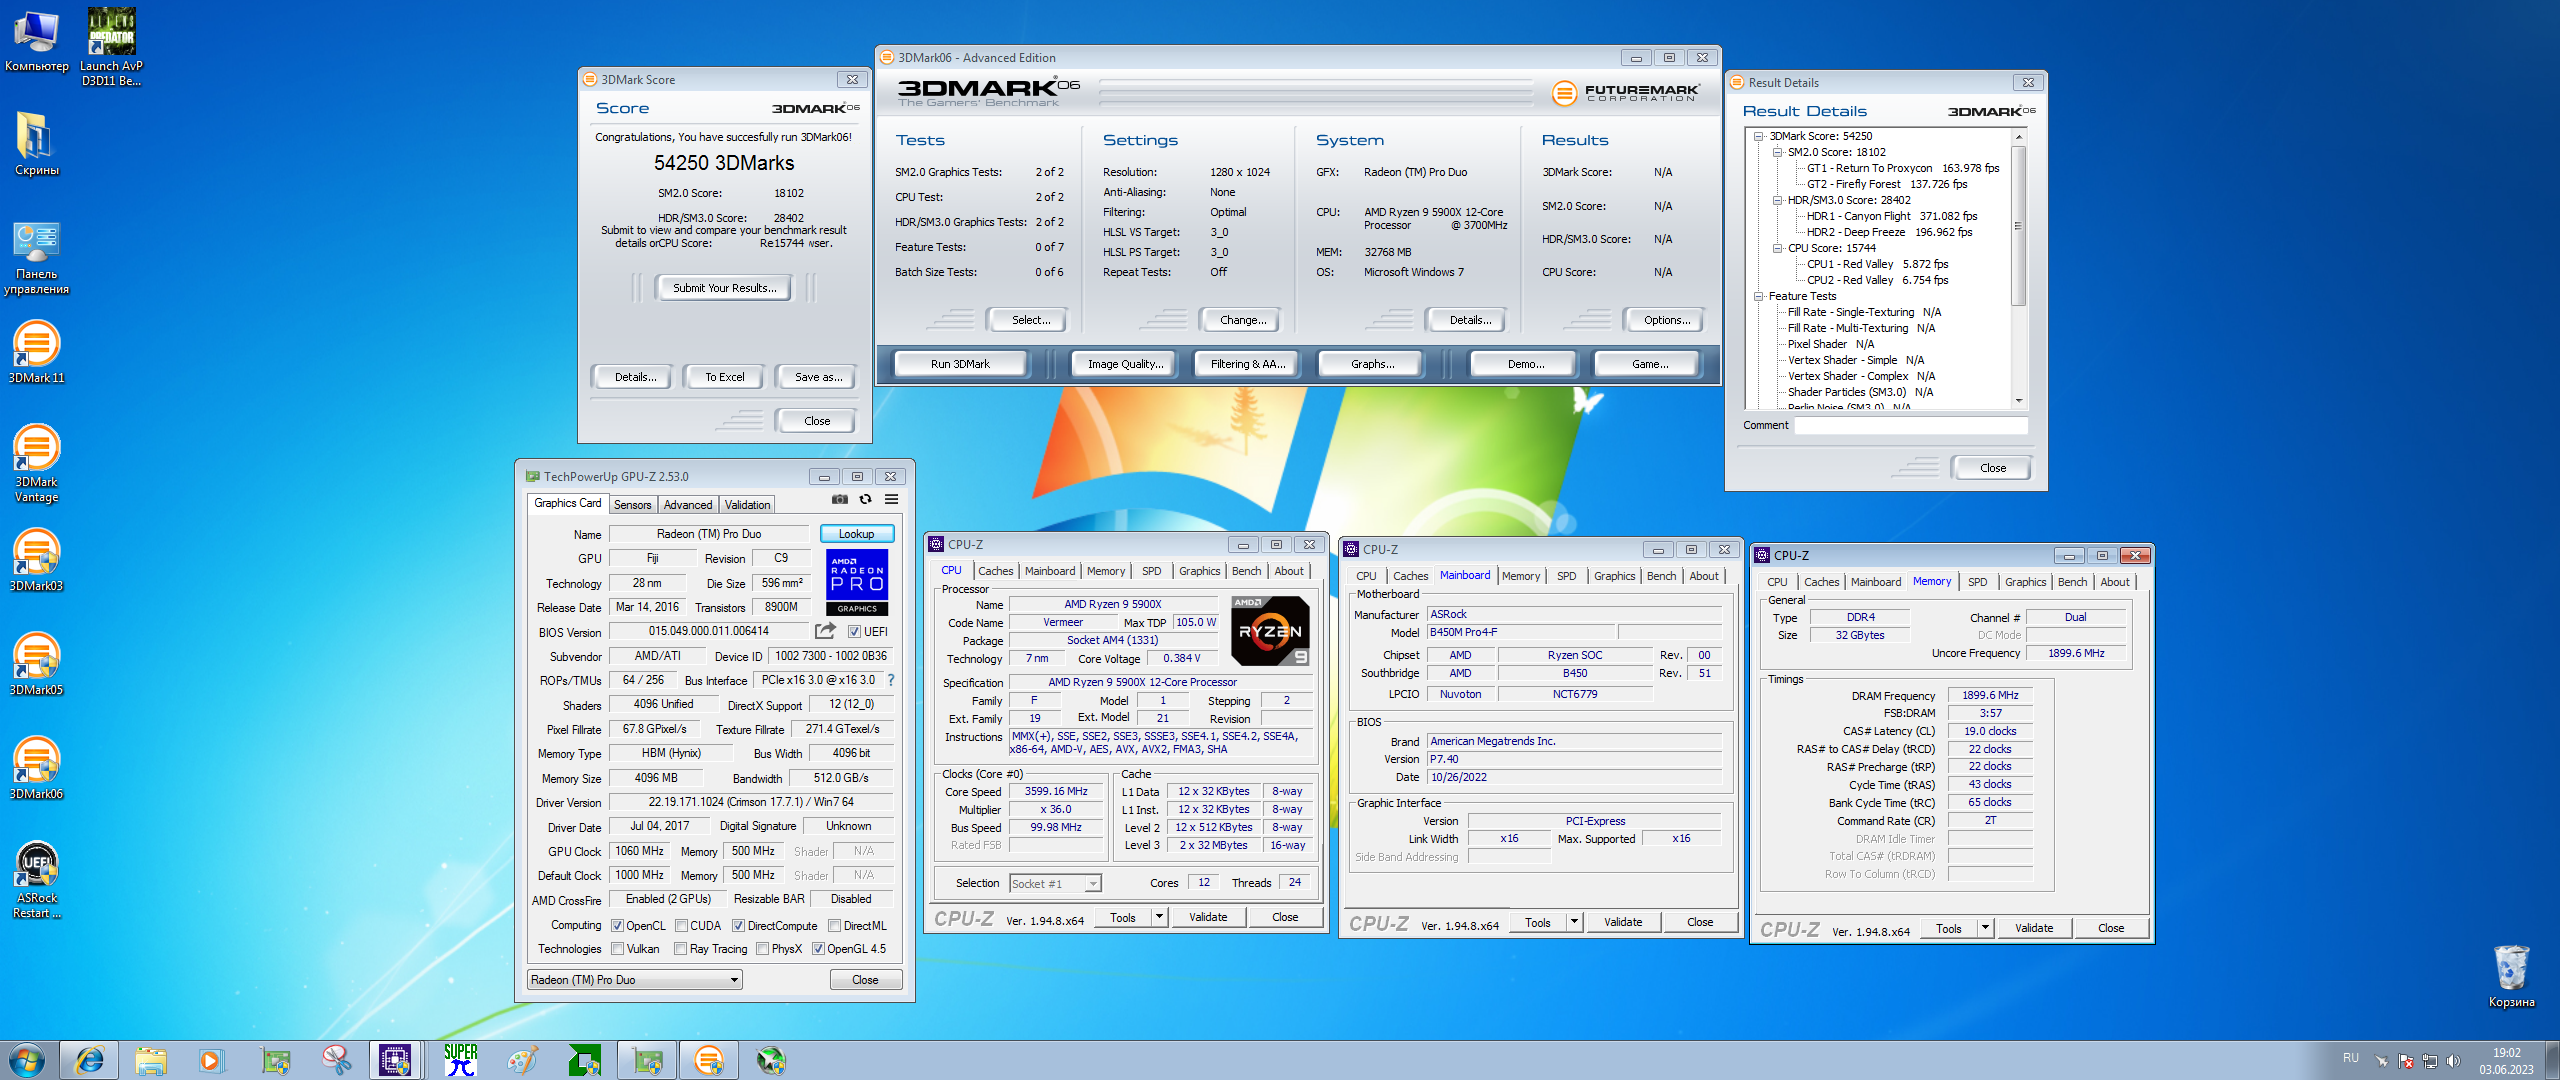2560x1080 pixels.
Task: Toggle the CUDA checkbox in GPU-Z
Action: click(x=681, y=926)
